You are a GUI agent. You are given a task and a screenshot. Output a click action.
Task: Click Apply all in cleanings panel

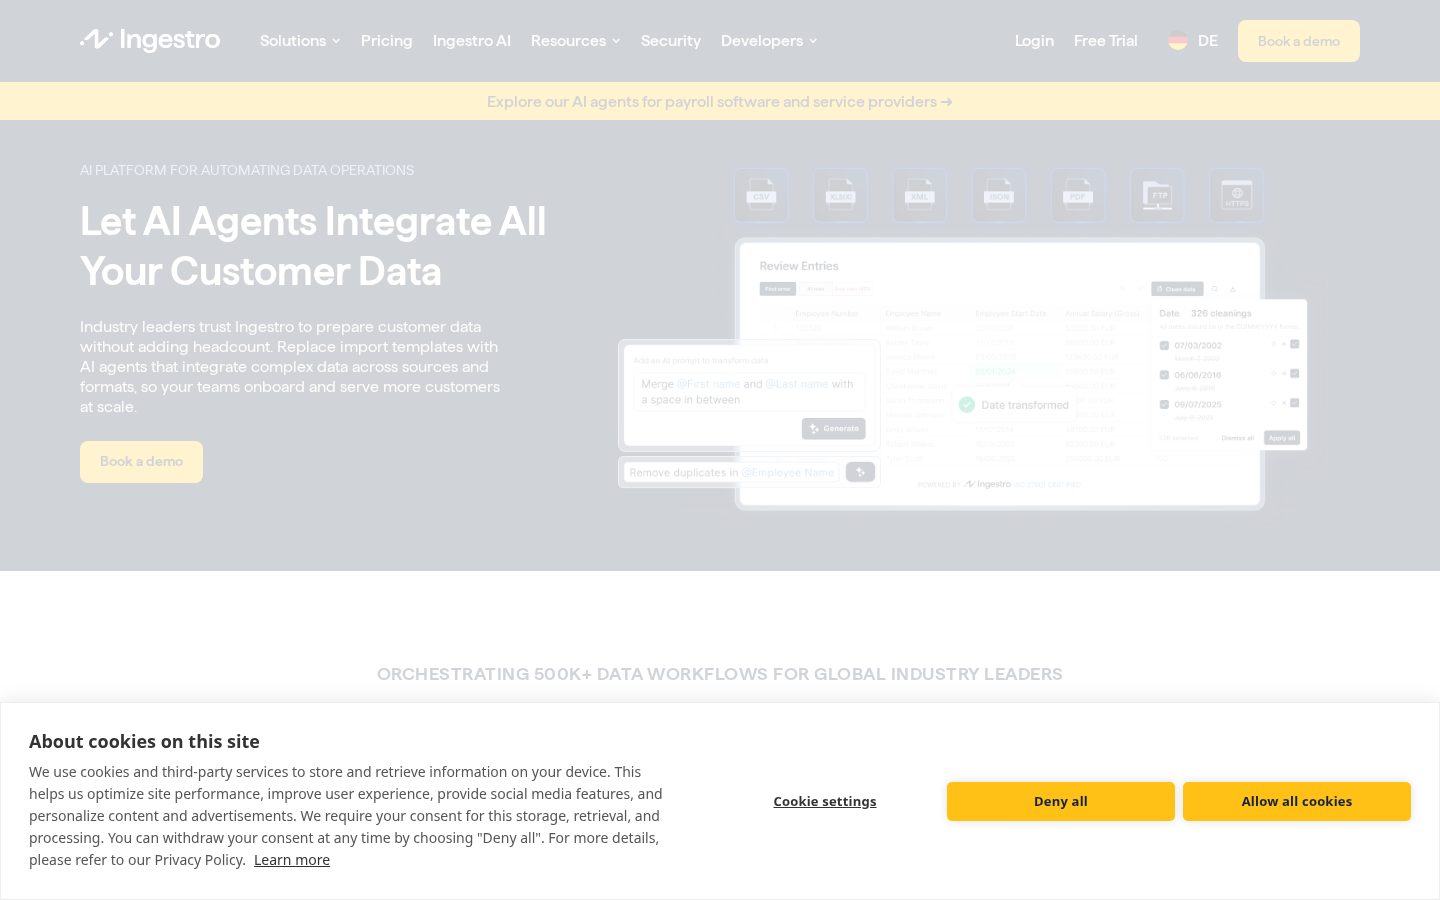(x=1281, y=438)
